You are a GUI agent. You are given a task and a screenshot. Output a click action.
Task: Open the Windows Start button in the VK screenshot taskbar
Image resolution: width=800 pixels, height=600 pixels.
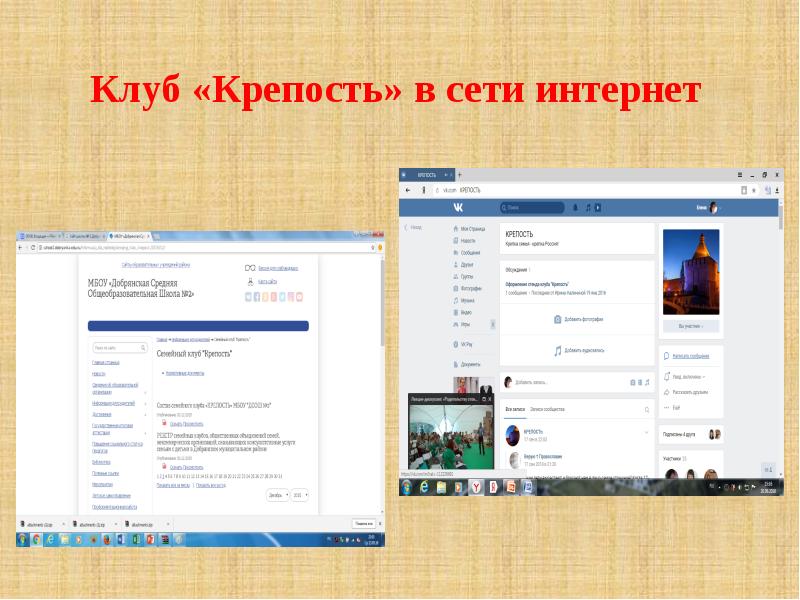click(x=407, y=487)
